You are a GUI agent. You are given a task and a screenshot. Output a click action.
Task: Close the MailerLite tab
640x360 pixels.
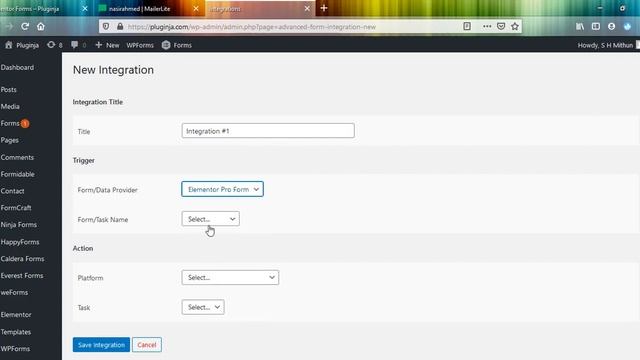point(196,8)
